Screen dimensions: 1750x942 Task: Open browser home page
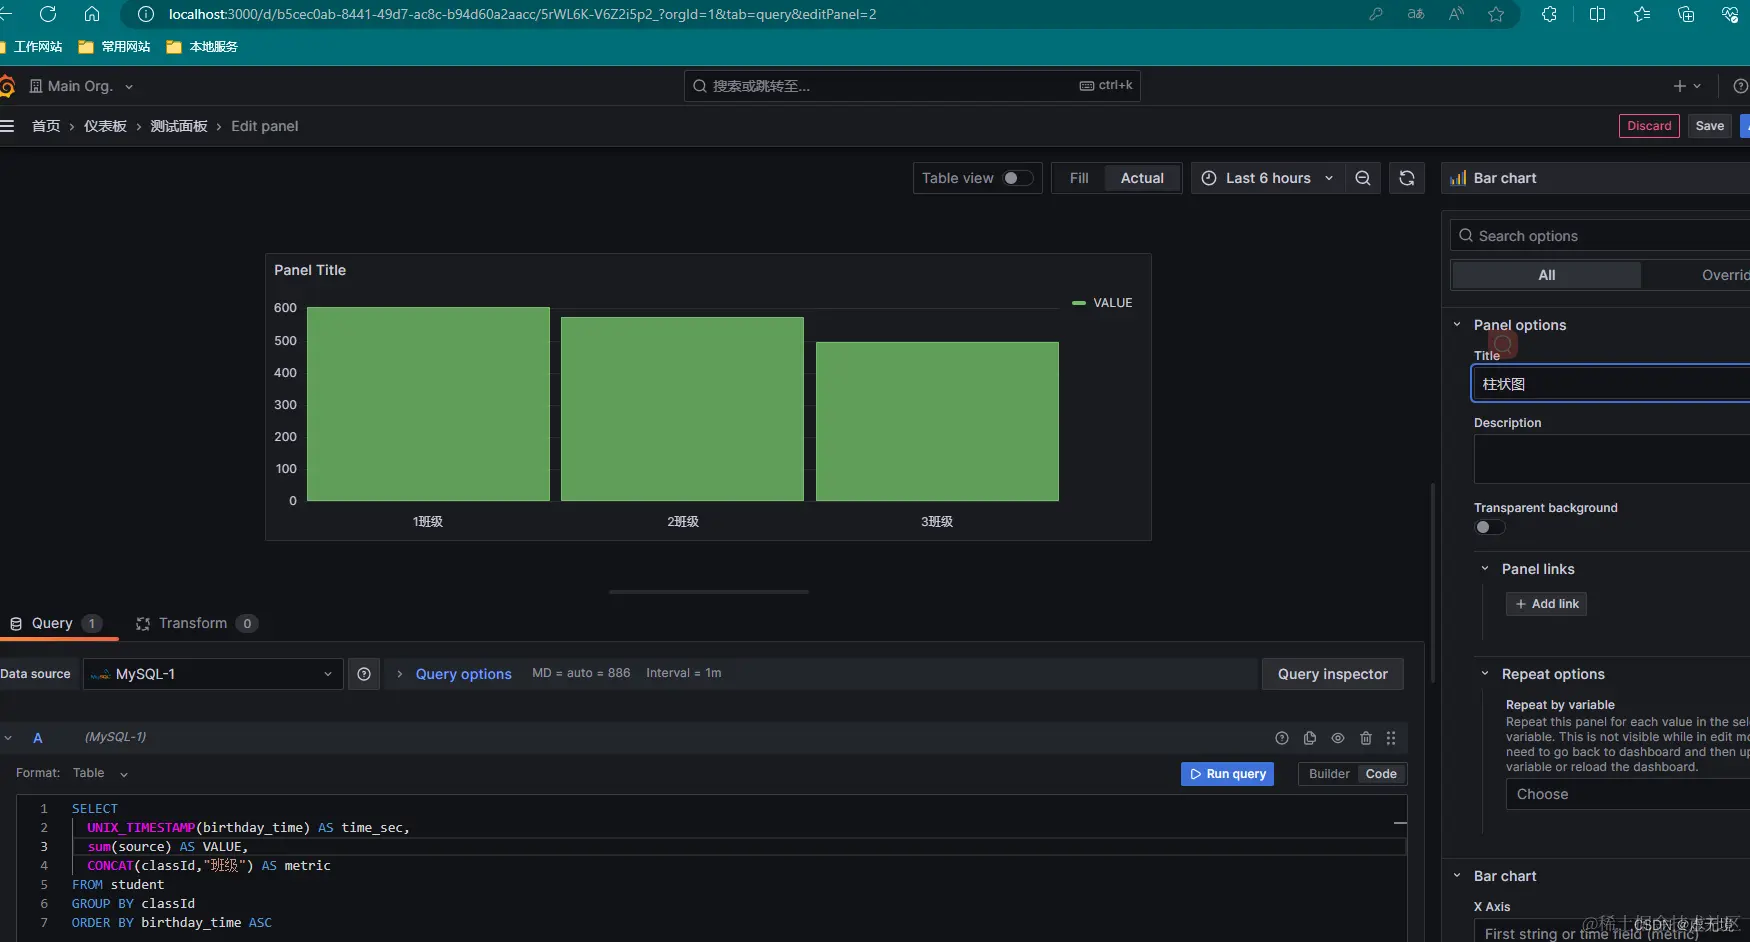[x=92, y=14]
